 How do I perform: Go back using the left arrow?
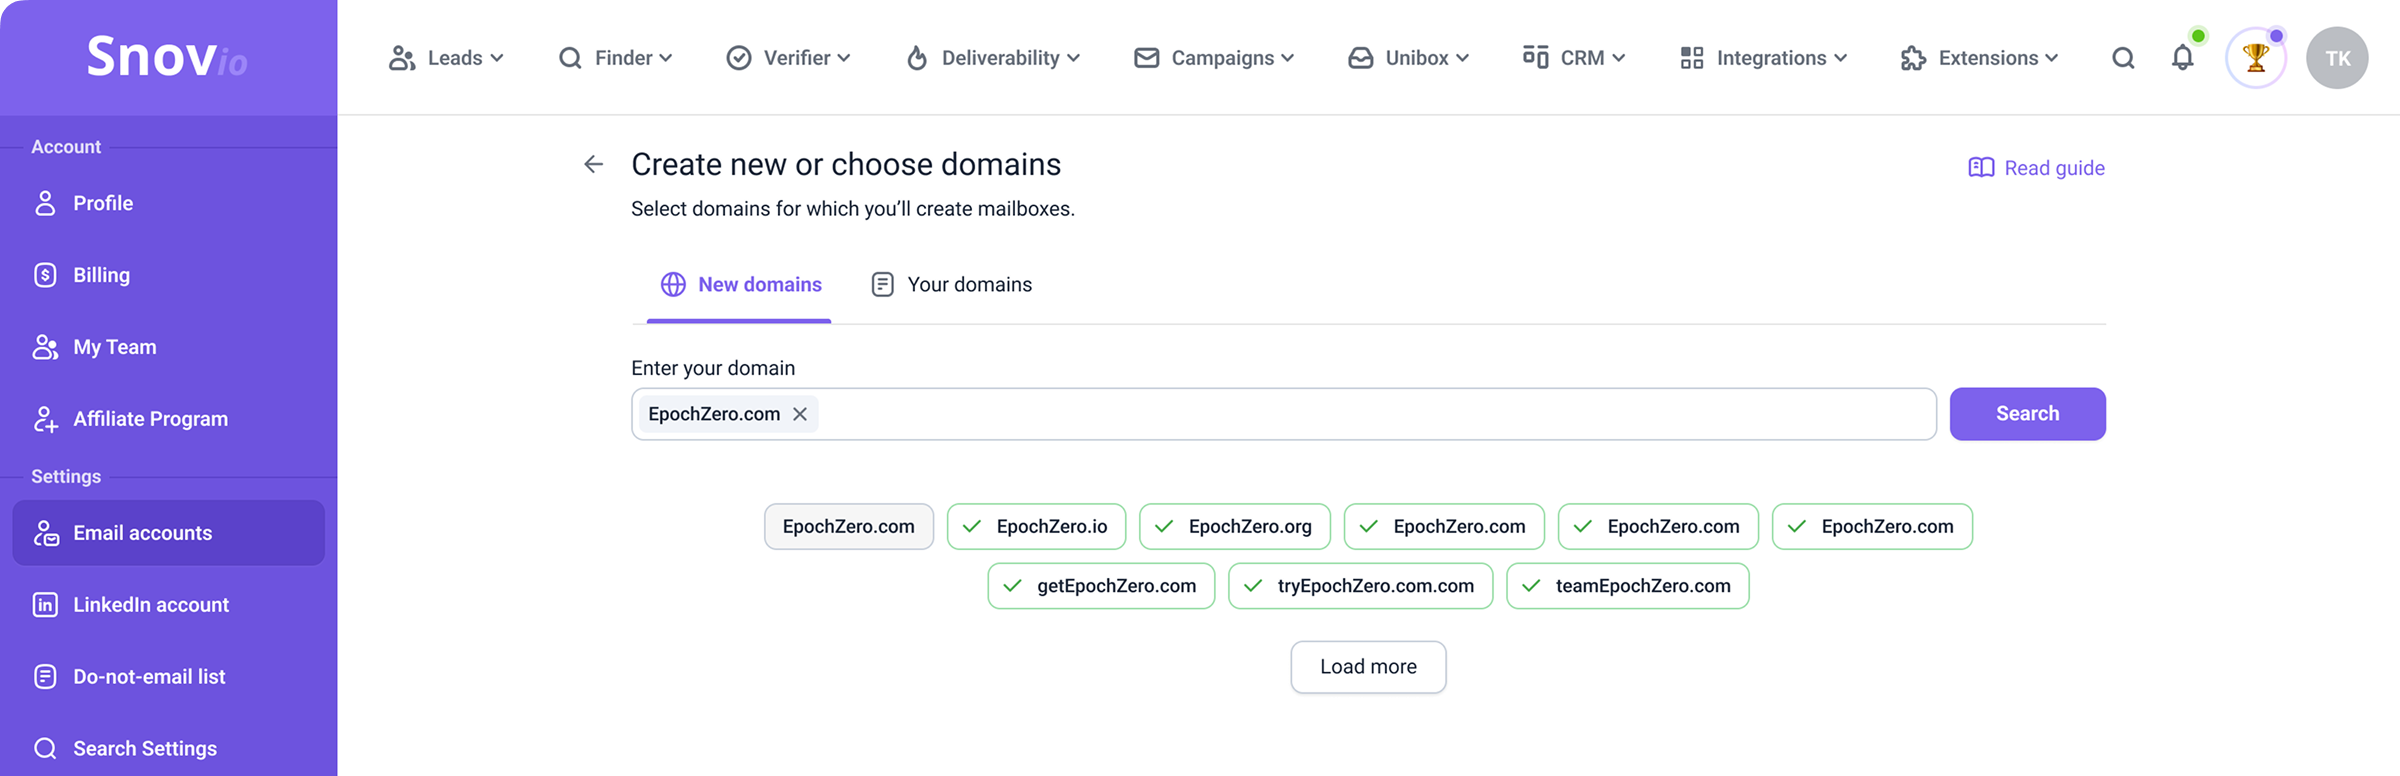[x=594, y=164]
